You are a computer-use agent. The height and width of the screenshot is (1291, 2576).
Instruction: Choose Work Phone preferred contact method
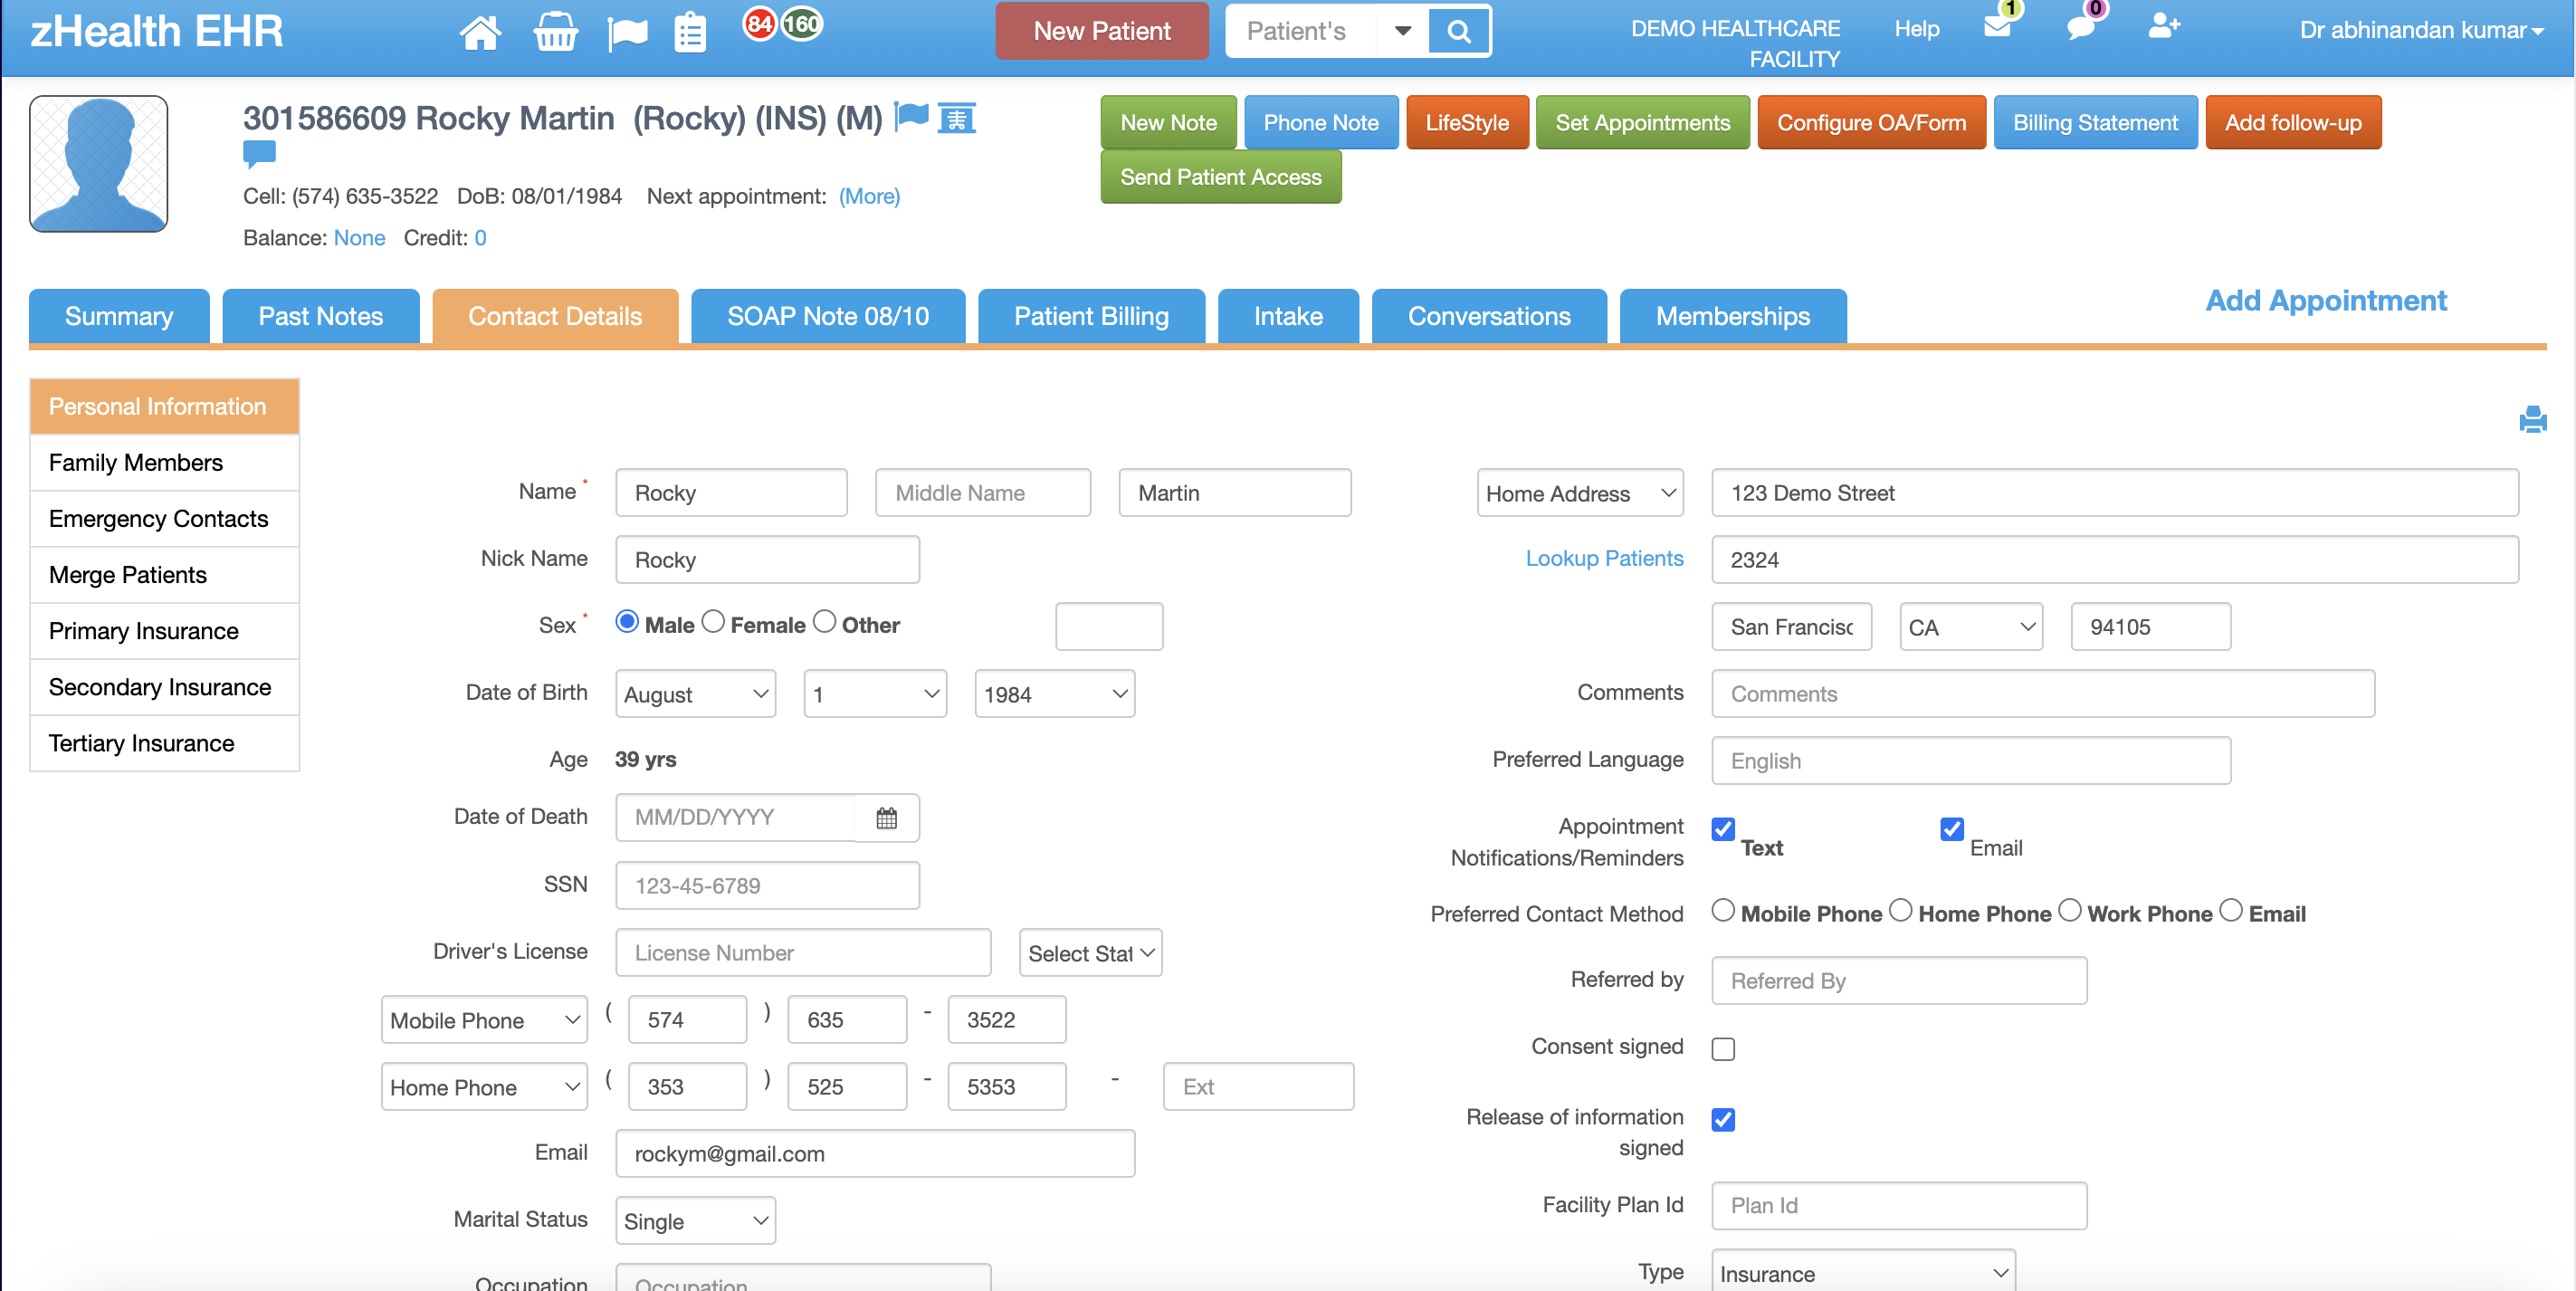(2070, 911)
